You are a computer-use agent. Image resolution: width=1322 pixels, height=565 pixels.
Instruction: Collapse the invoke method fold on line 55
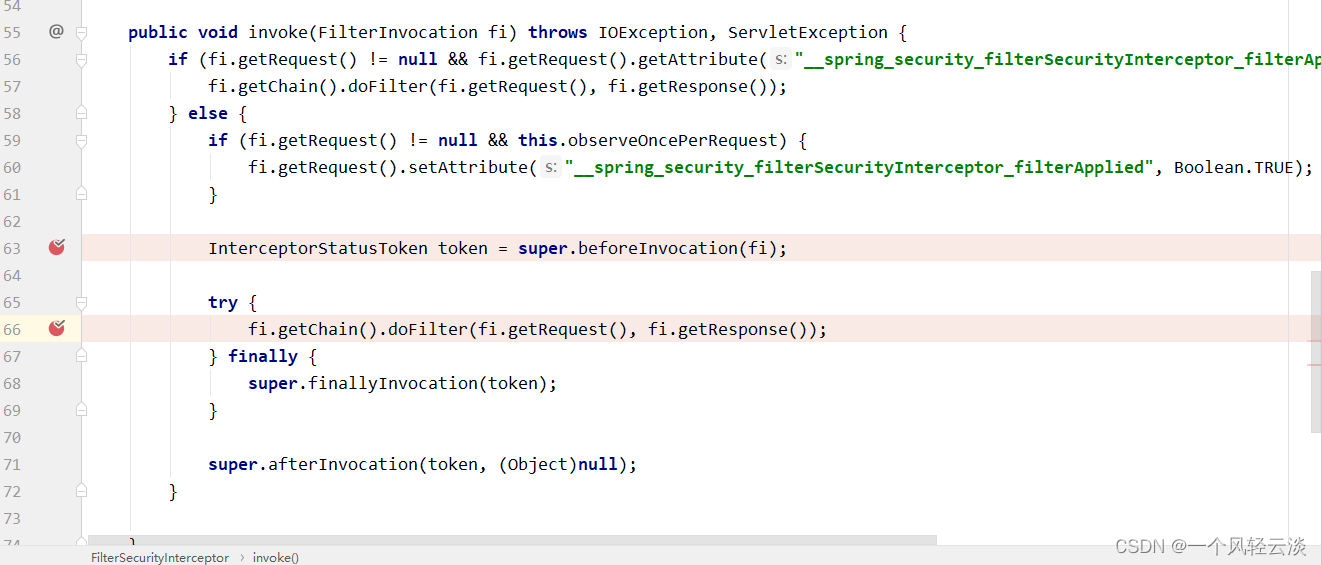click(x=82, y=33)
